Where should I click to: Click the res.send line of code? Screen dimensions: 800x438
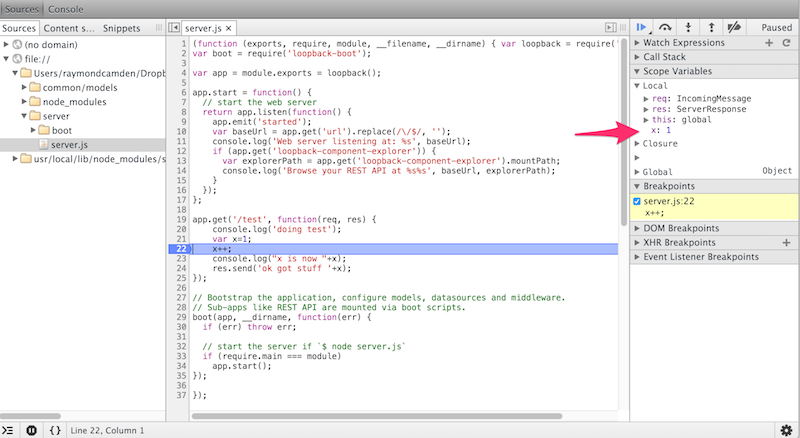(282, 269)
